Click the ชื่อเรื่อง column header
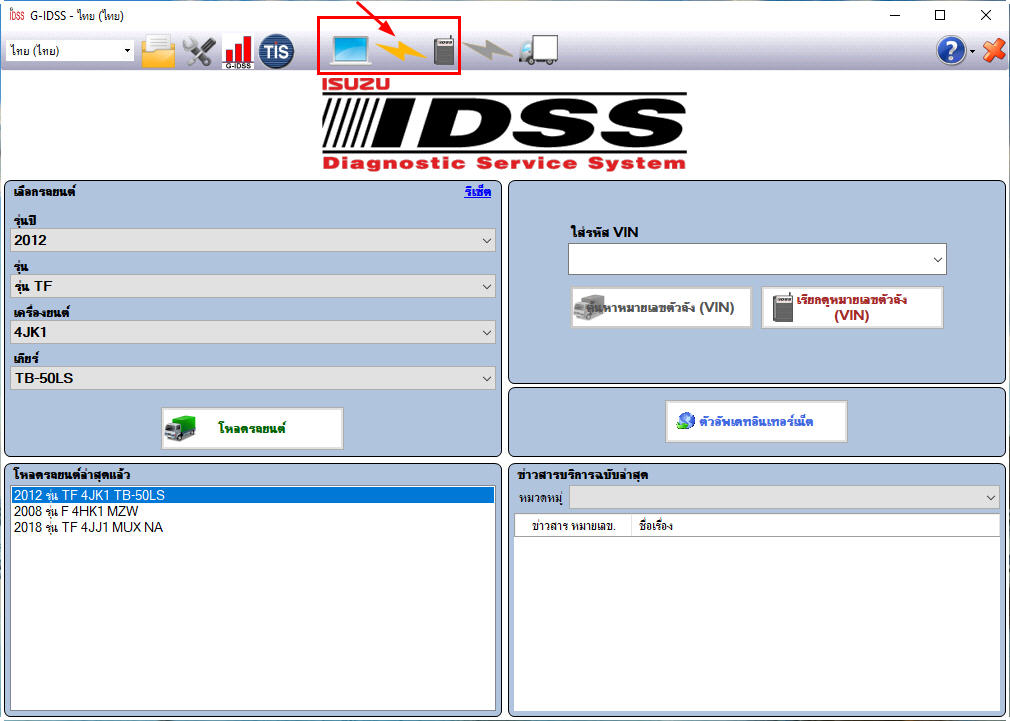 pyautogui.click(x=815, y=526)
